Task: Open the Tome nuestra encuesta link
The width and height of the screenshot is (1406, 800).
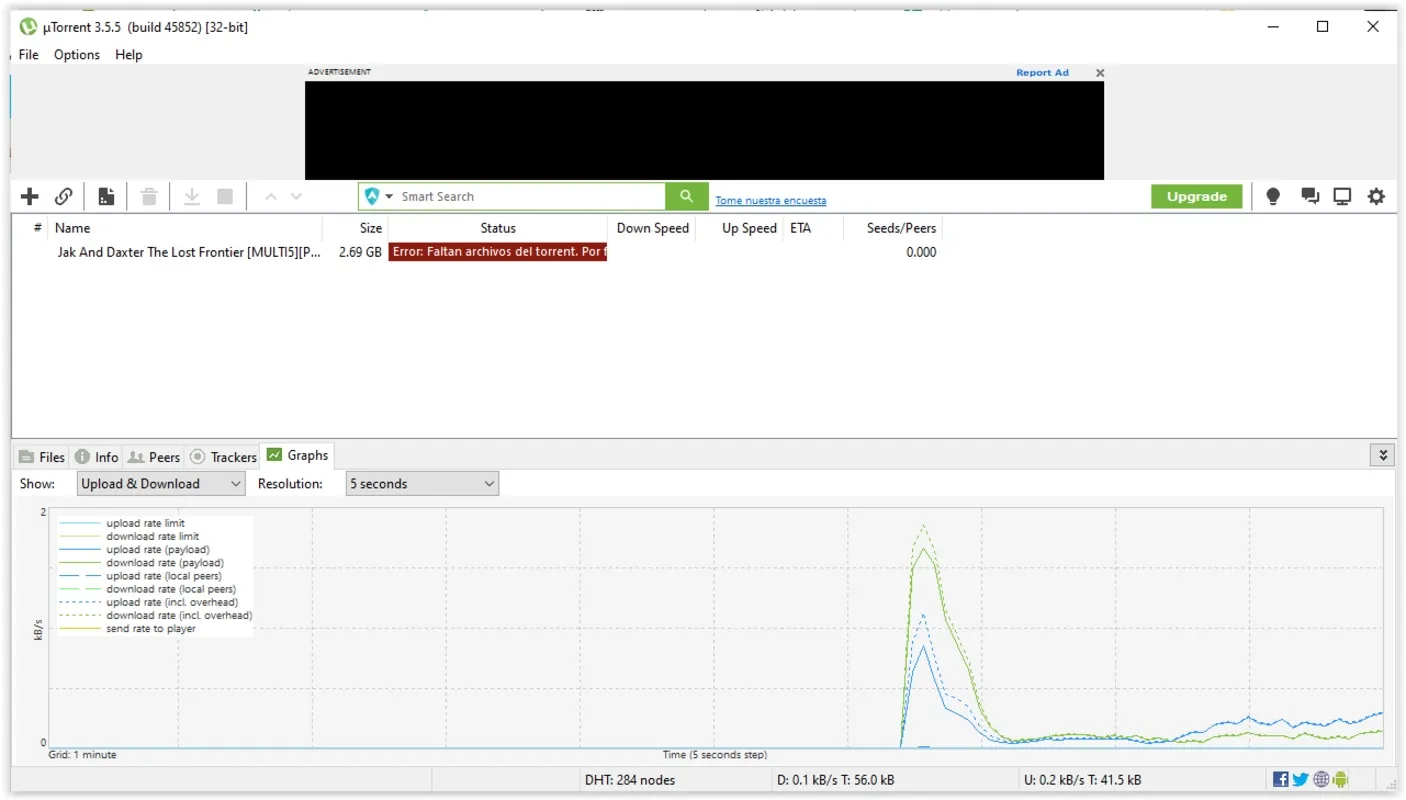Action: 770,201
